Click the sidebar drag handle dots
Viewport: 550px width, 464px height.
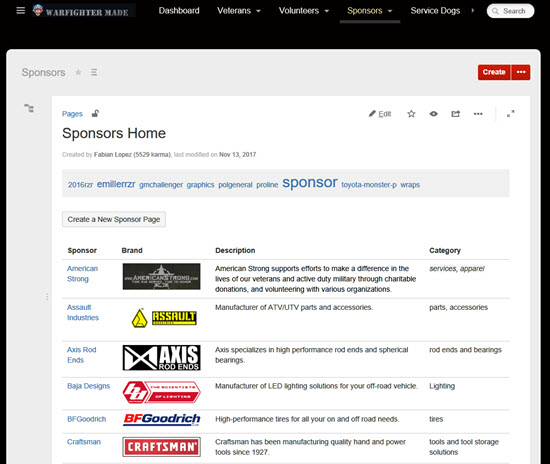[x=47, y=297]
